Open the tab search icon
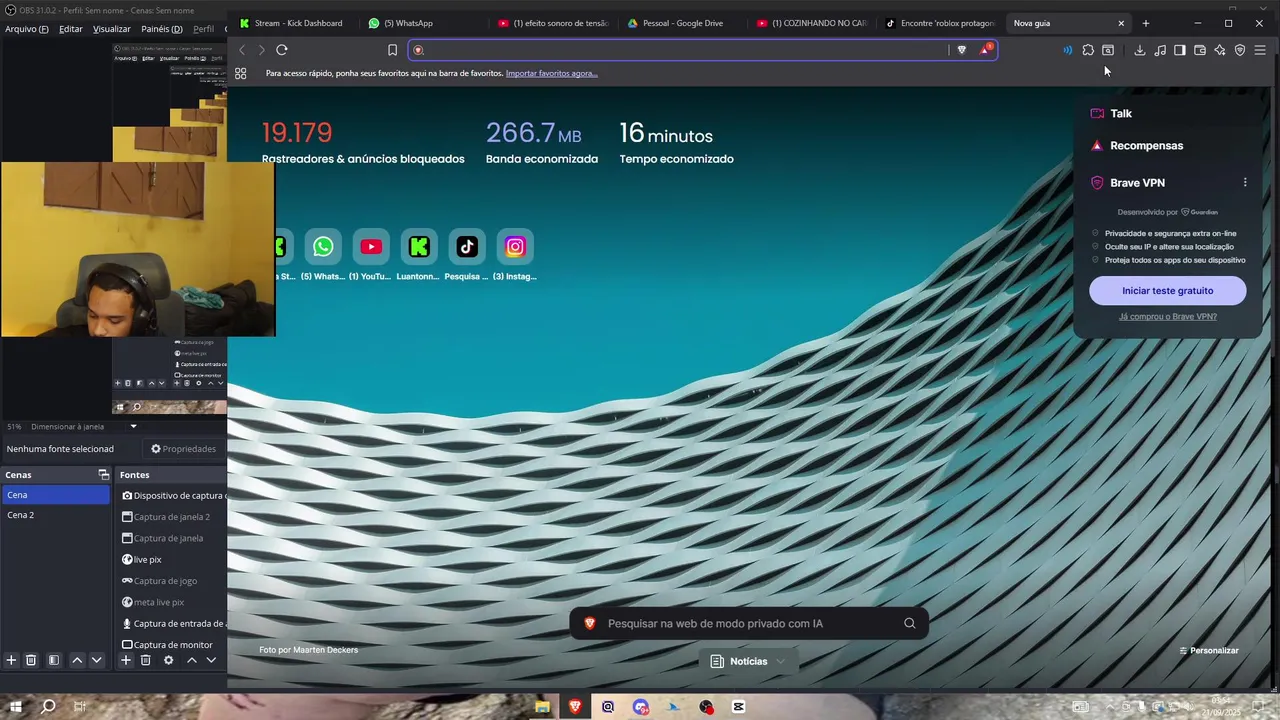Image resolution: width=1280 pixels, height=720 pixels. [x=1108, y=50]
